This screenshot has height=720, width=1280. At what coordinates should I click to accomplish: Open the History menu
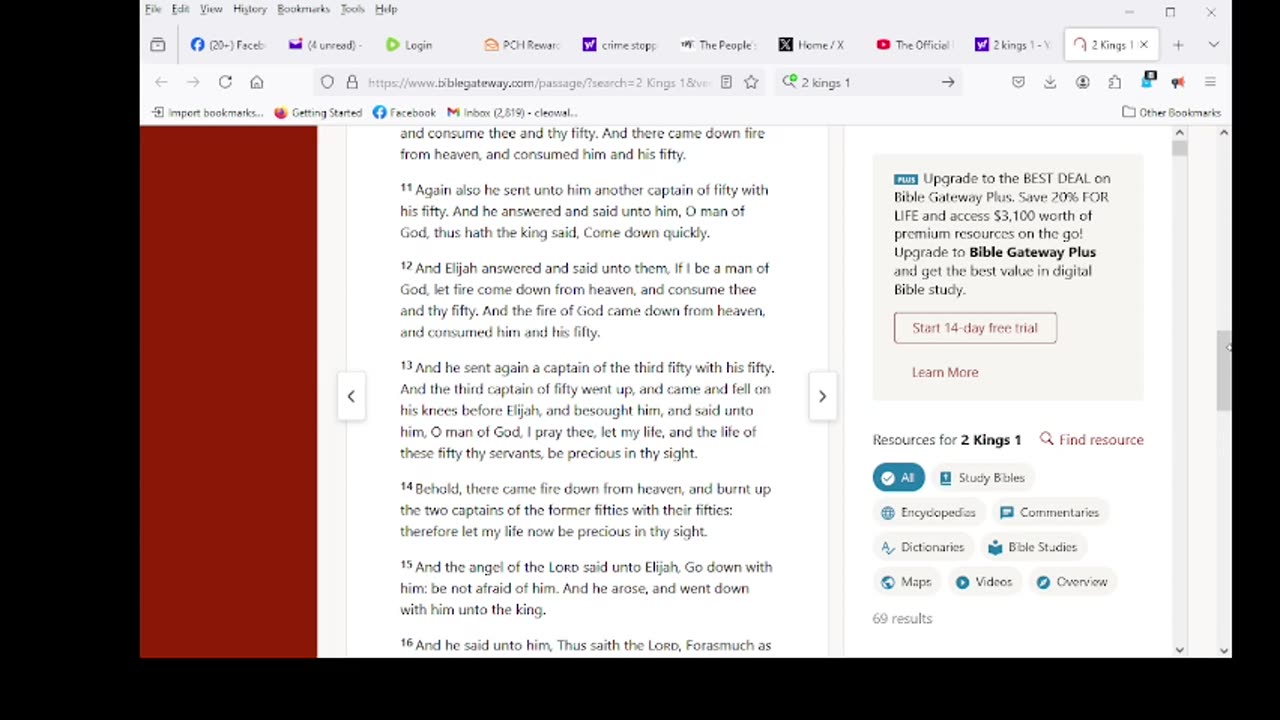click(250, 9)
